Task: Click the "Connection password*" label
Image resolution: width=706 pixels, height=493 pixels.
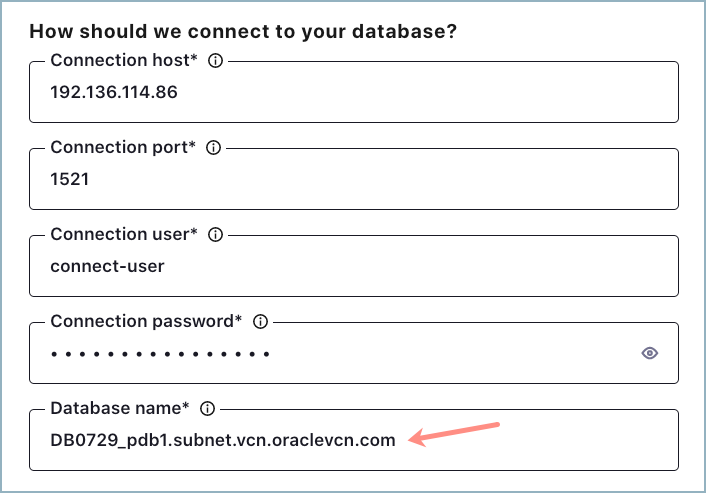Action: [146, 322]
